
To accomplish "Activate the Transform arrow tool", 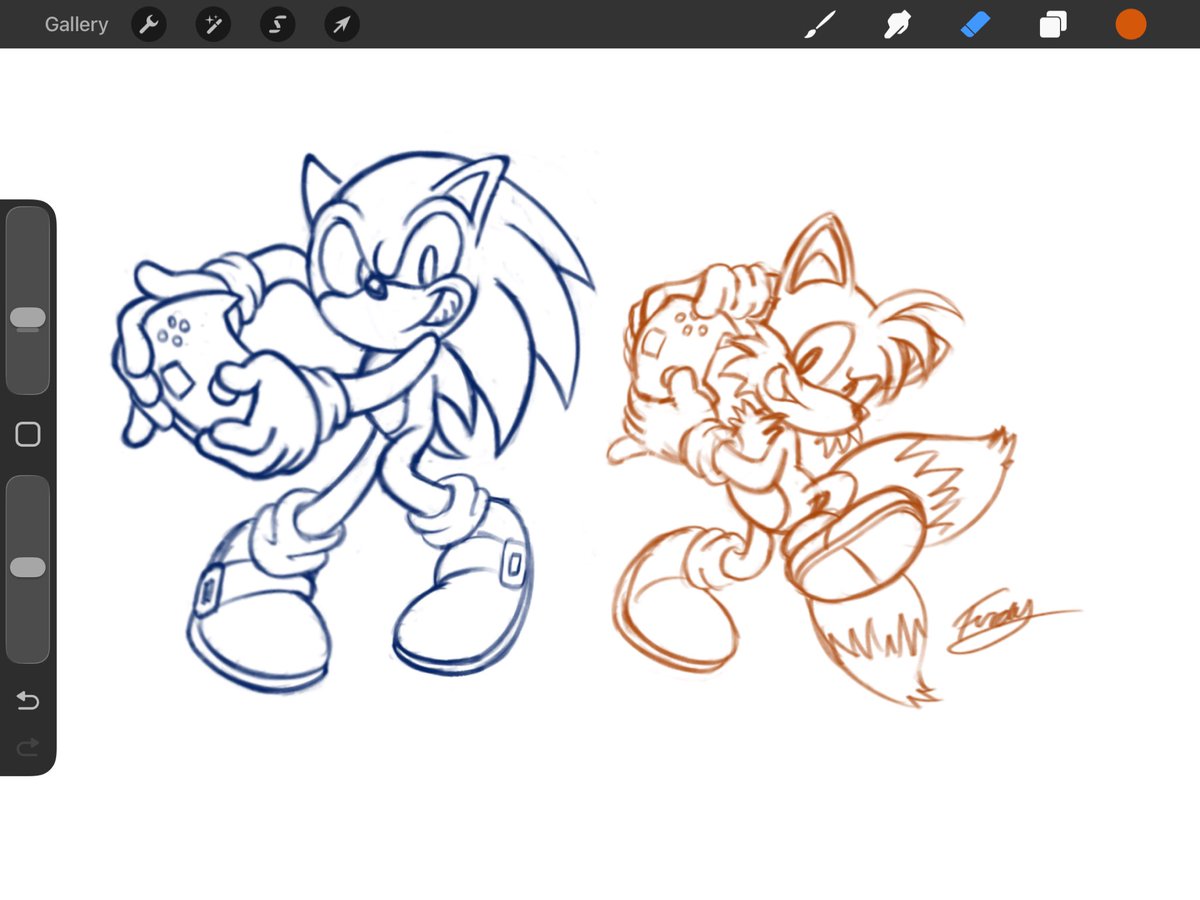I will click(x=342, y=25).
